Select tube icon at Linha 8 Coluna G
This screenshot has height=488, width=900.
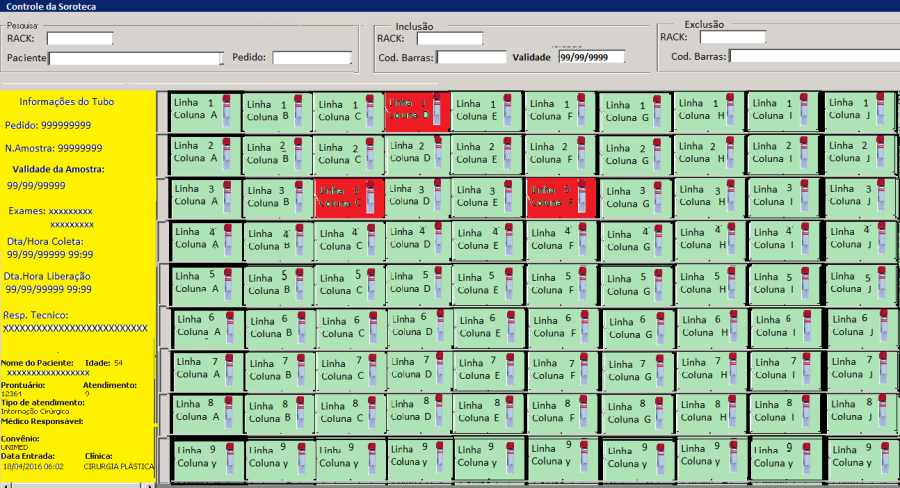click(660, 413)
